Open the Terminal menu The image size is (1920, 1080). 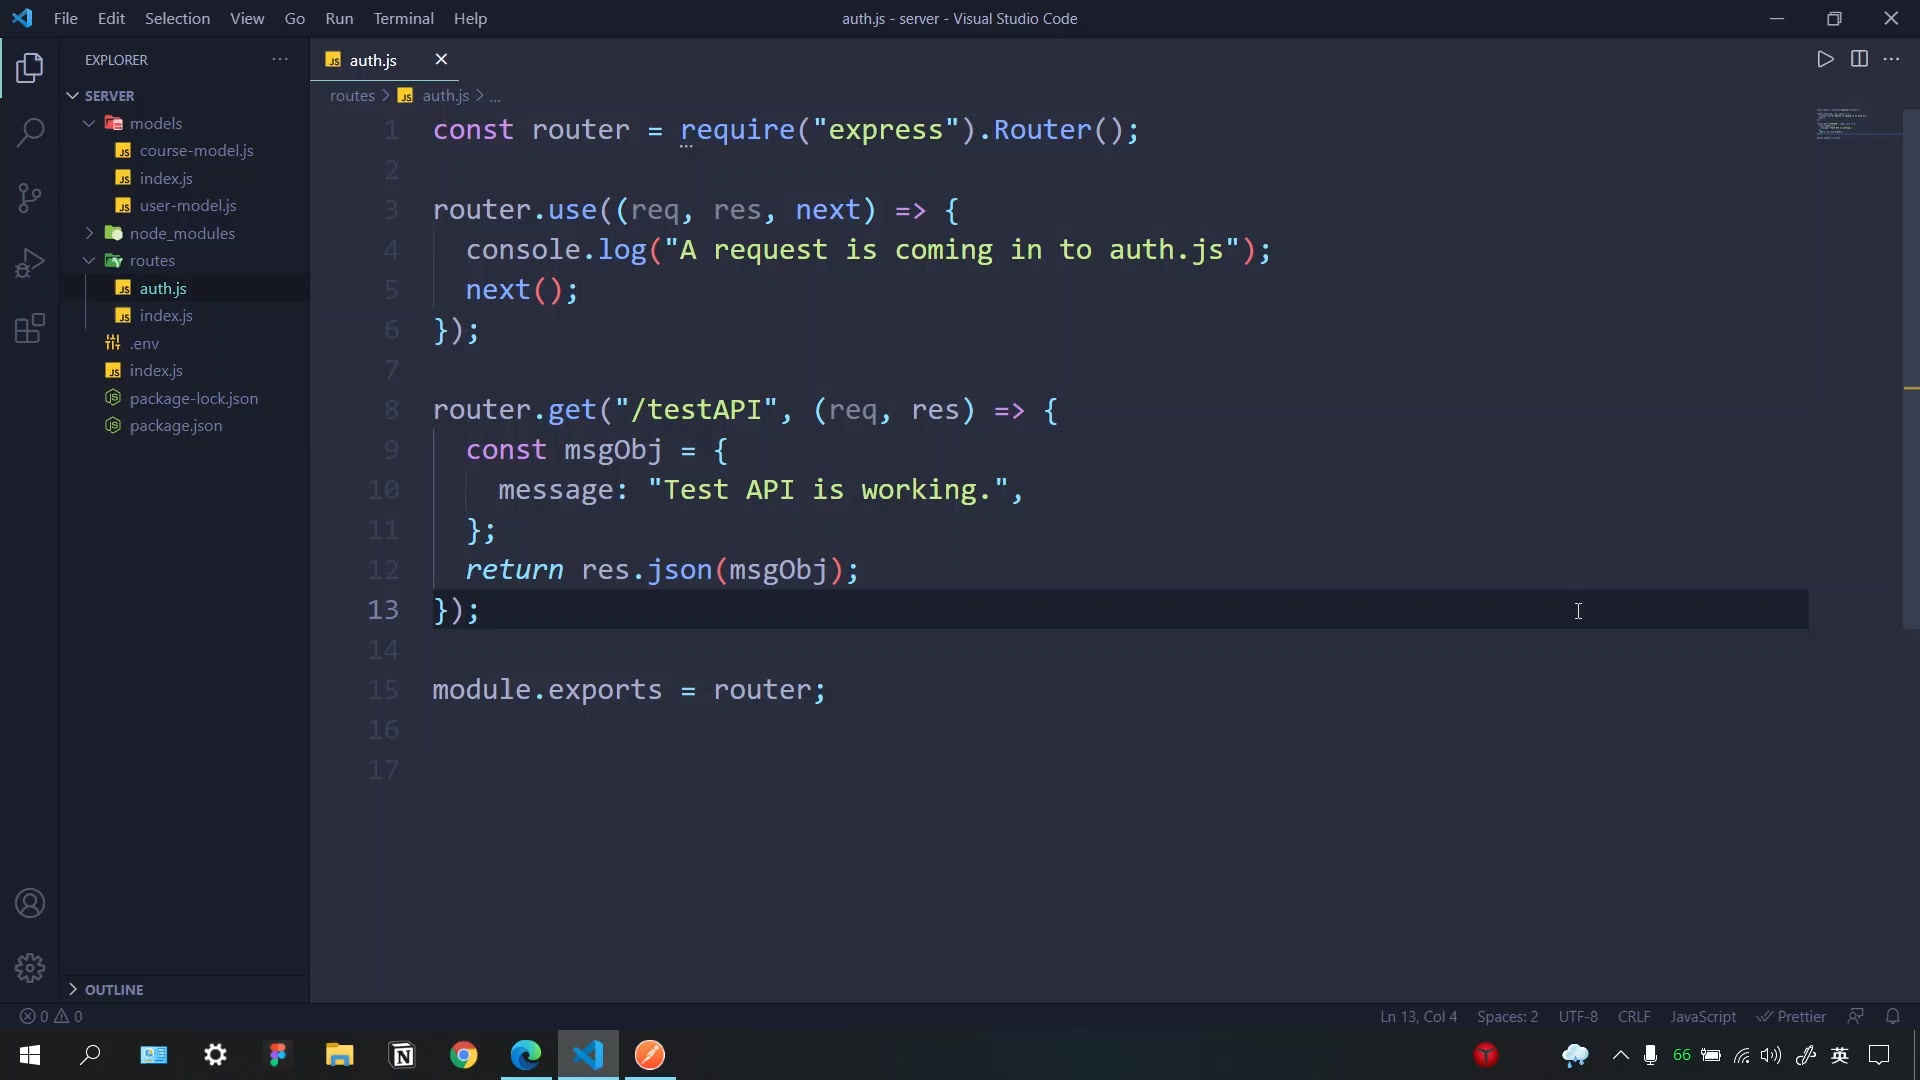(x=403, y=18)
